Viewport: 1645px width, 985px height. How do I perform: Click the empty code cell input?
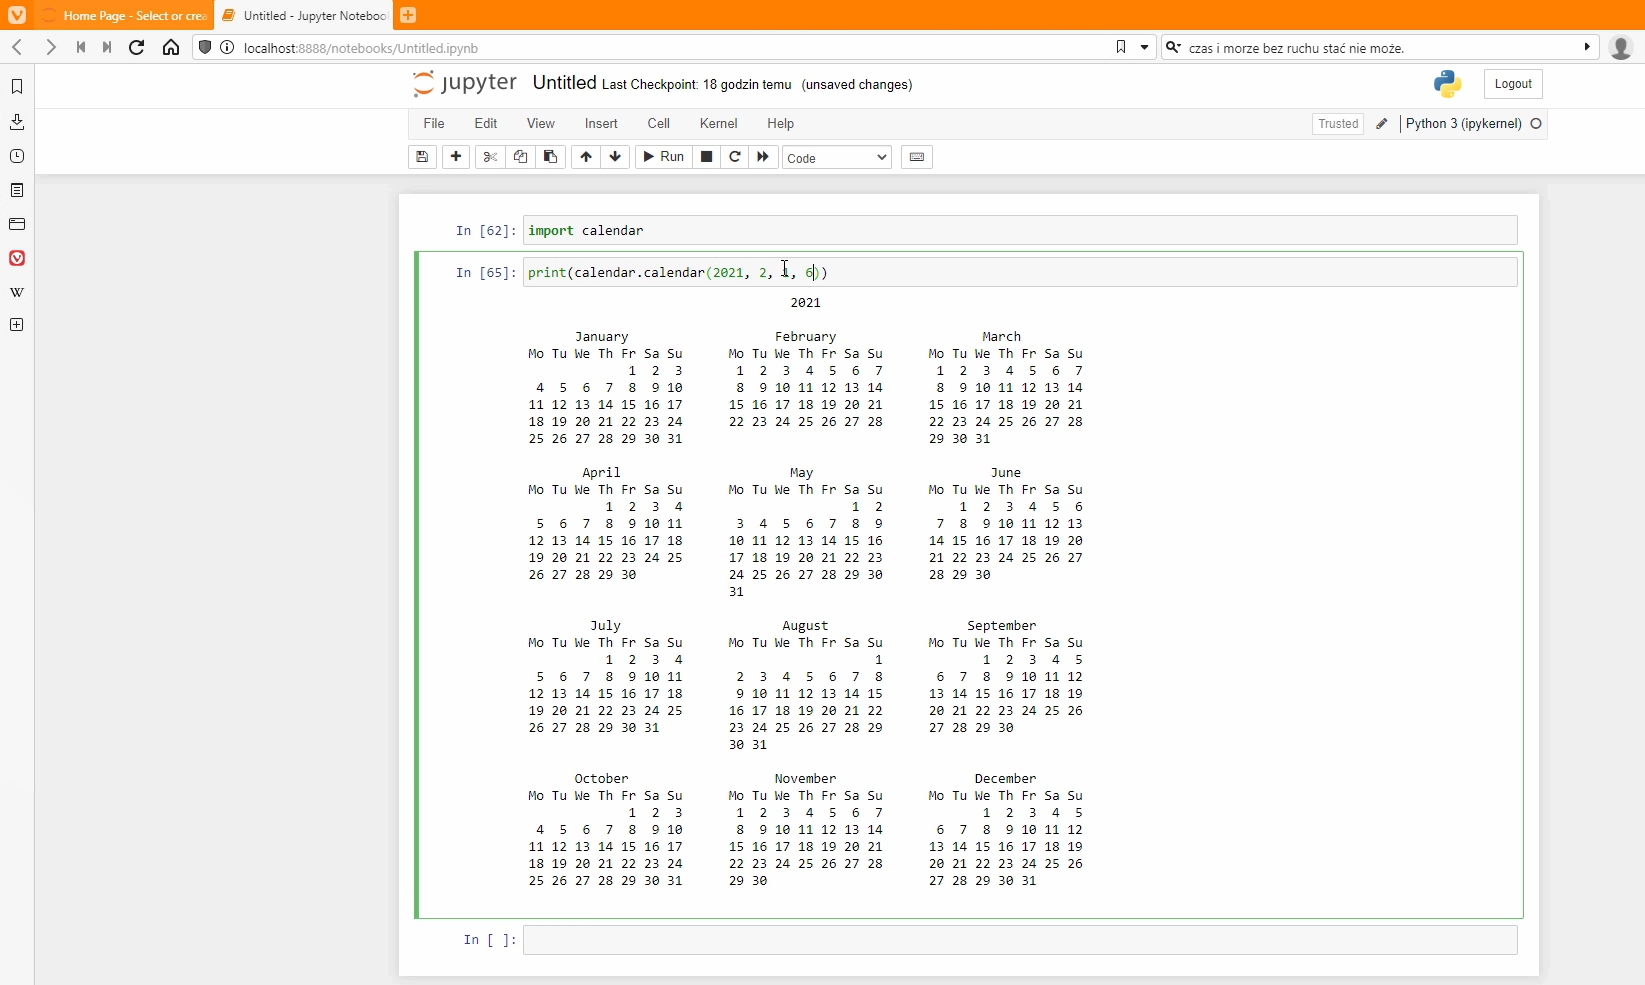tap(1019, 940)
